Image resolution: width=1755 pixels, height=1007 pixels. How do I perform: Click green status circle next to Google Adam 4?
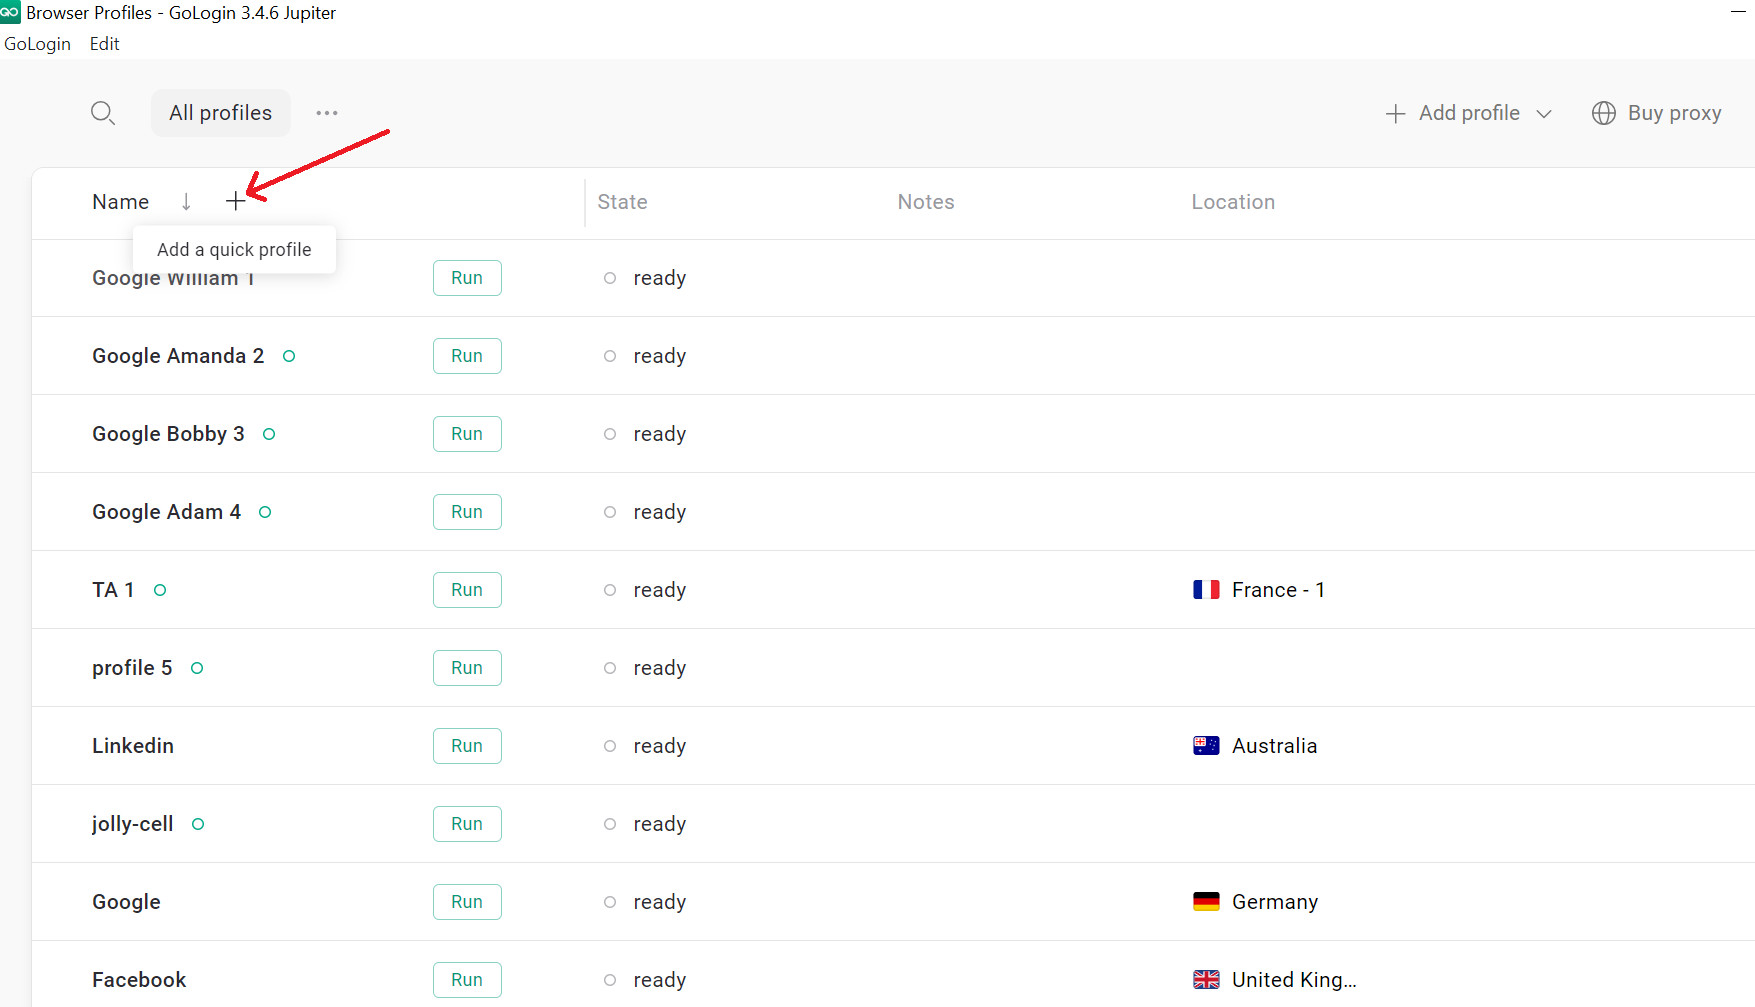265,512
